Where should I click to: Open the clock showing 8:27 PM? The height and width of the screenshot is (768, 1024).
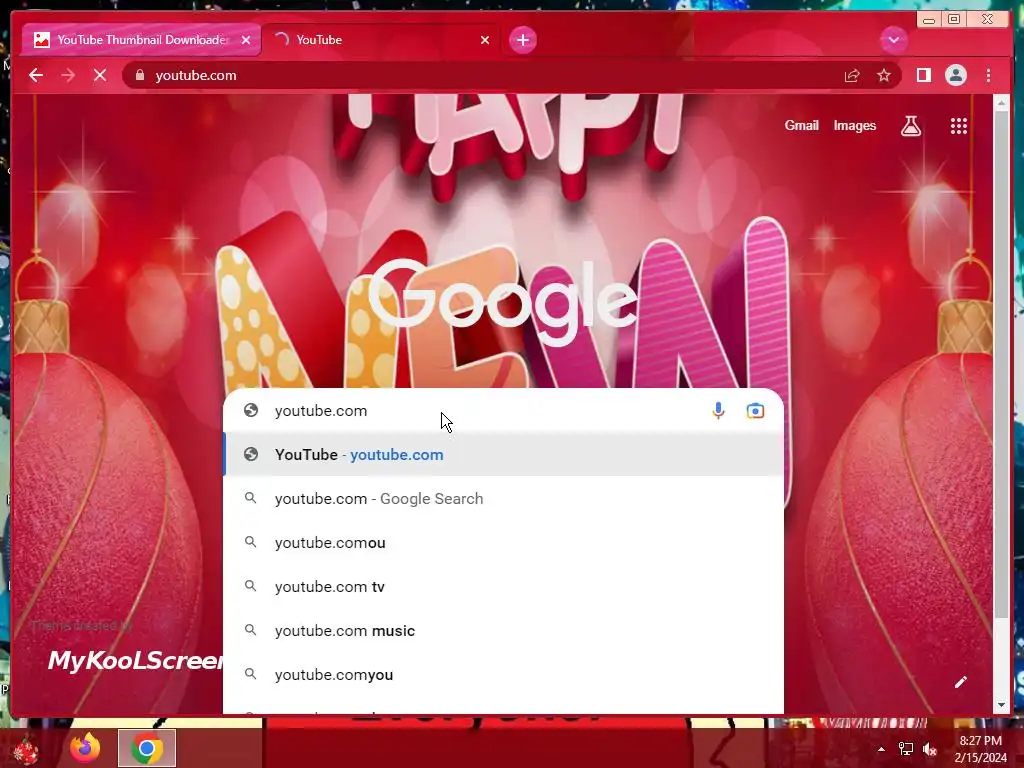[980, 749]
